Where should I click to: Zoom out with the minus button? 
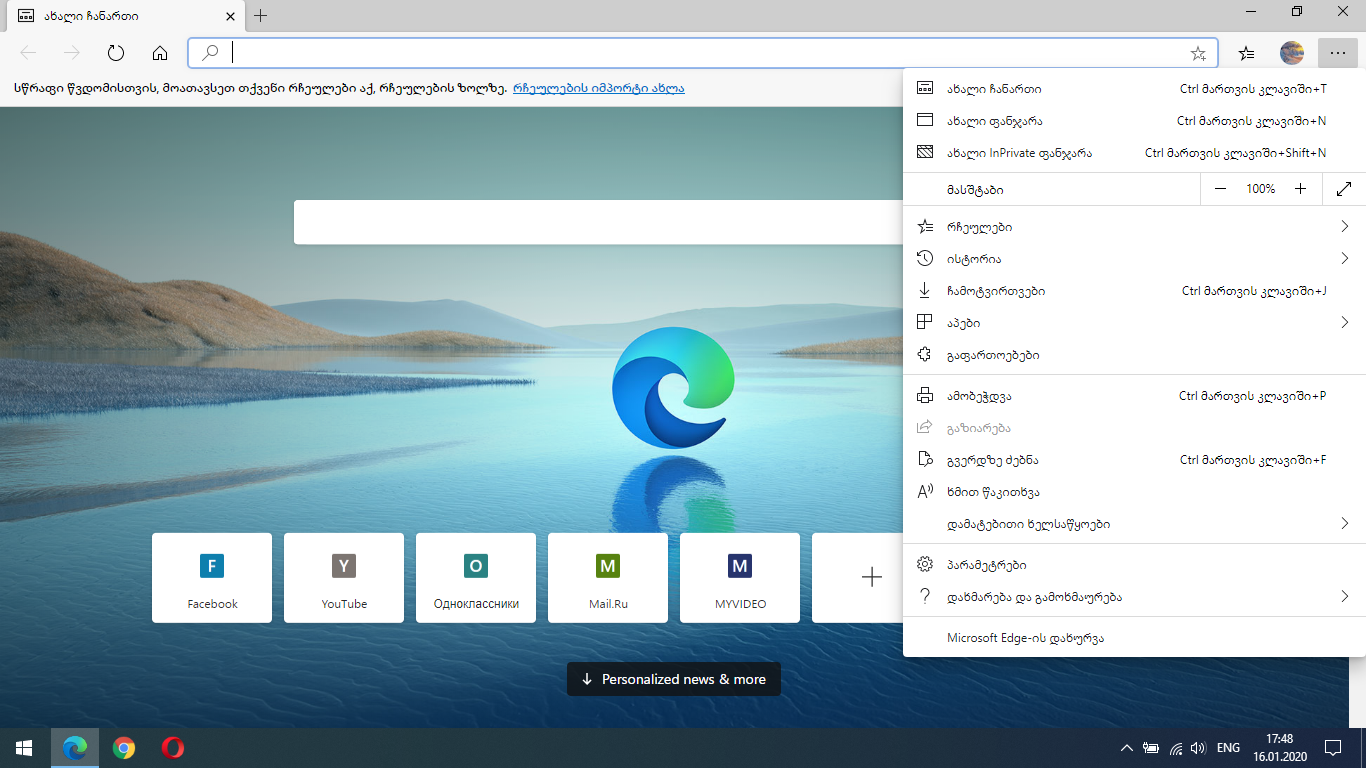pos(1220,189)
